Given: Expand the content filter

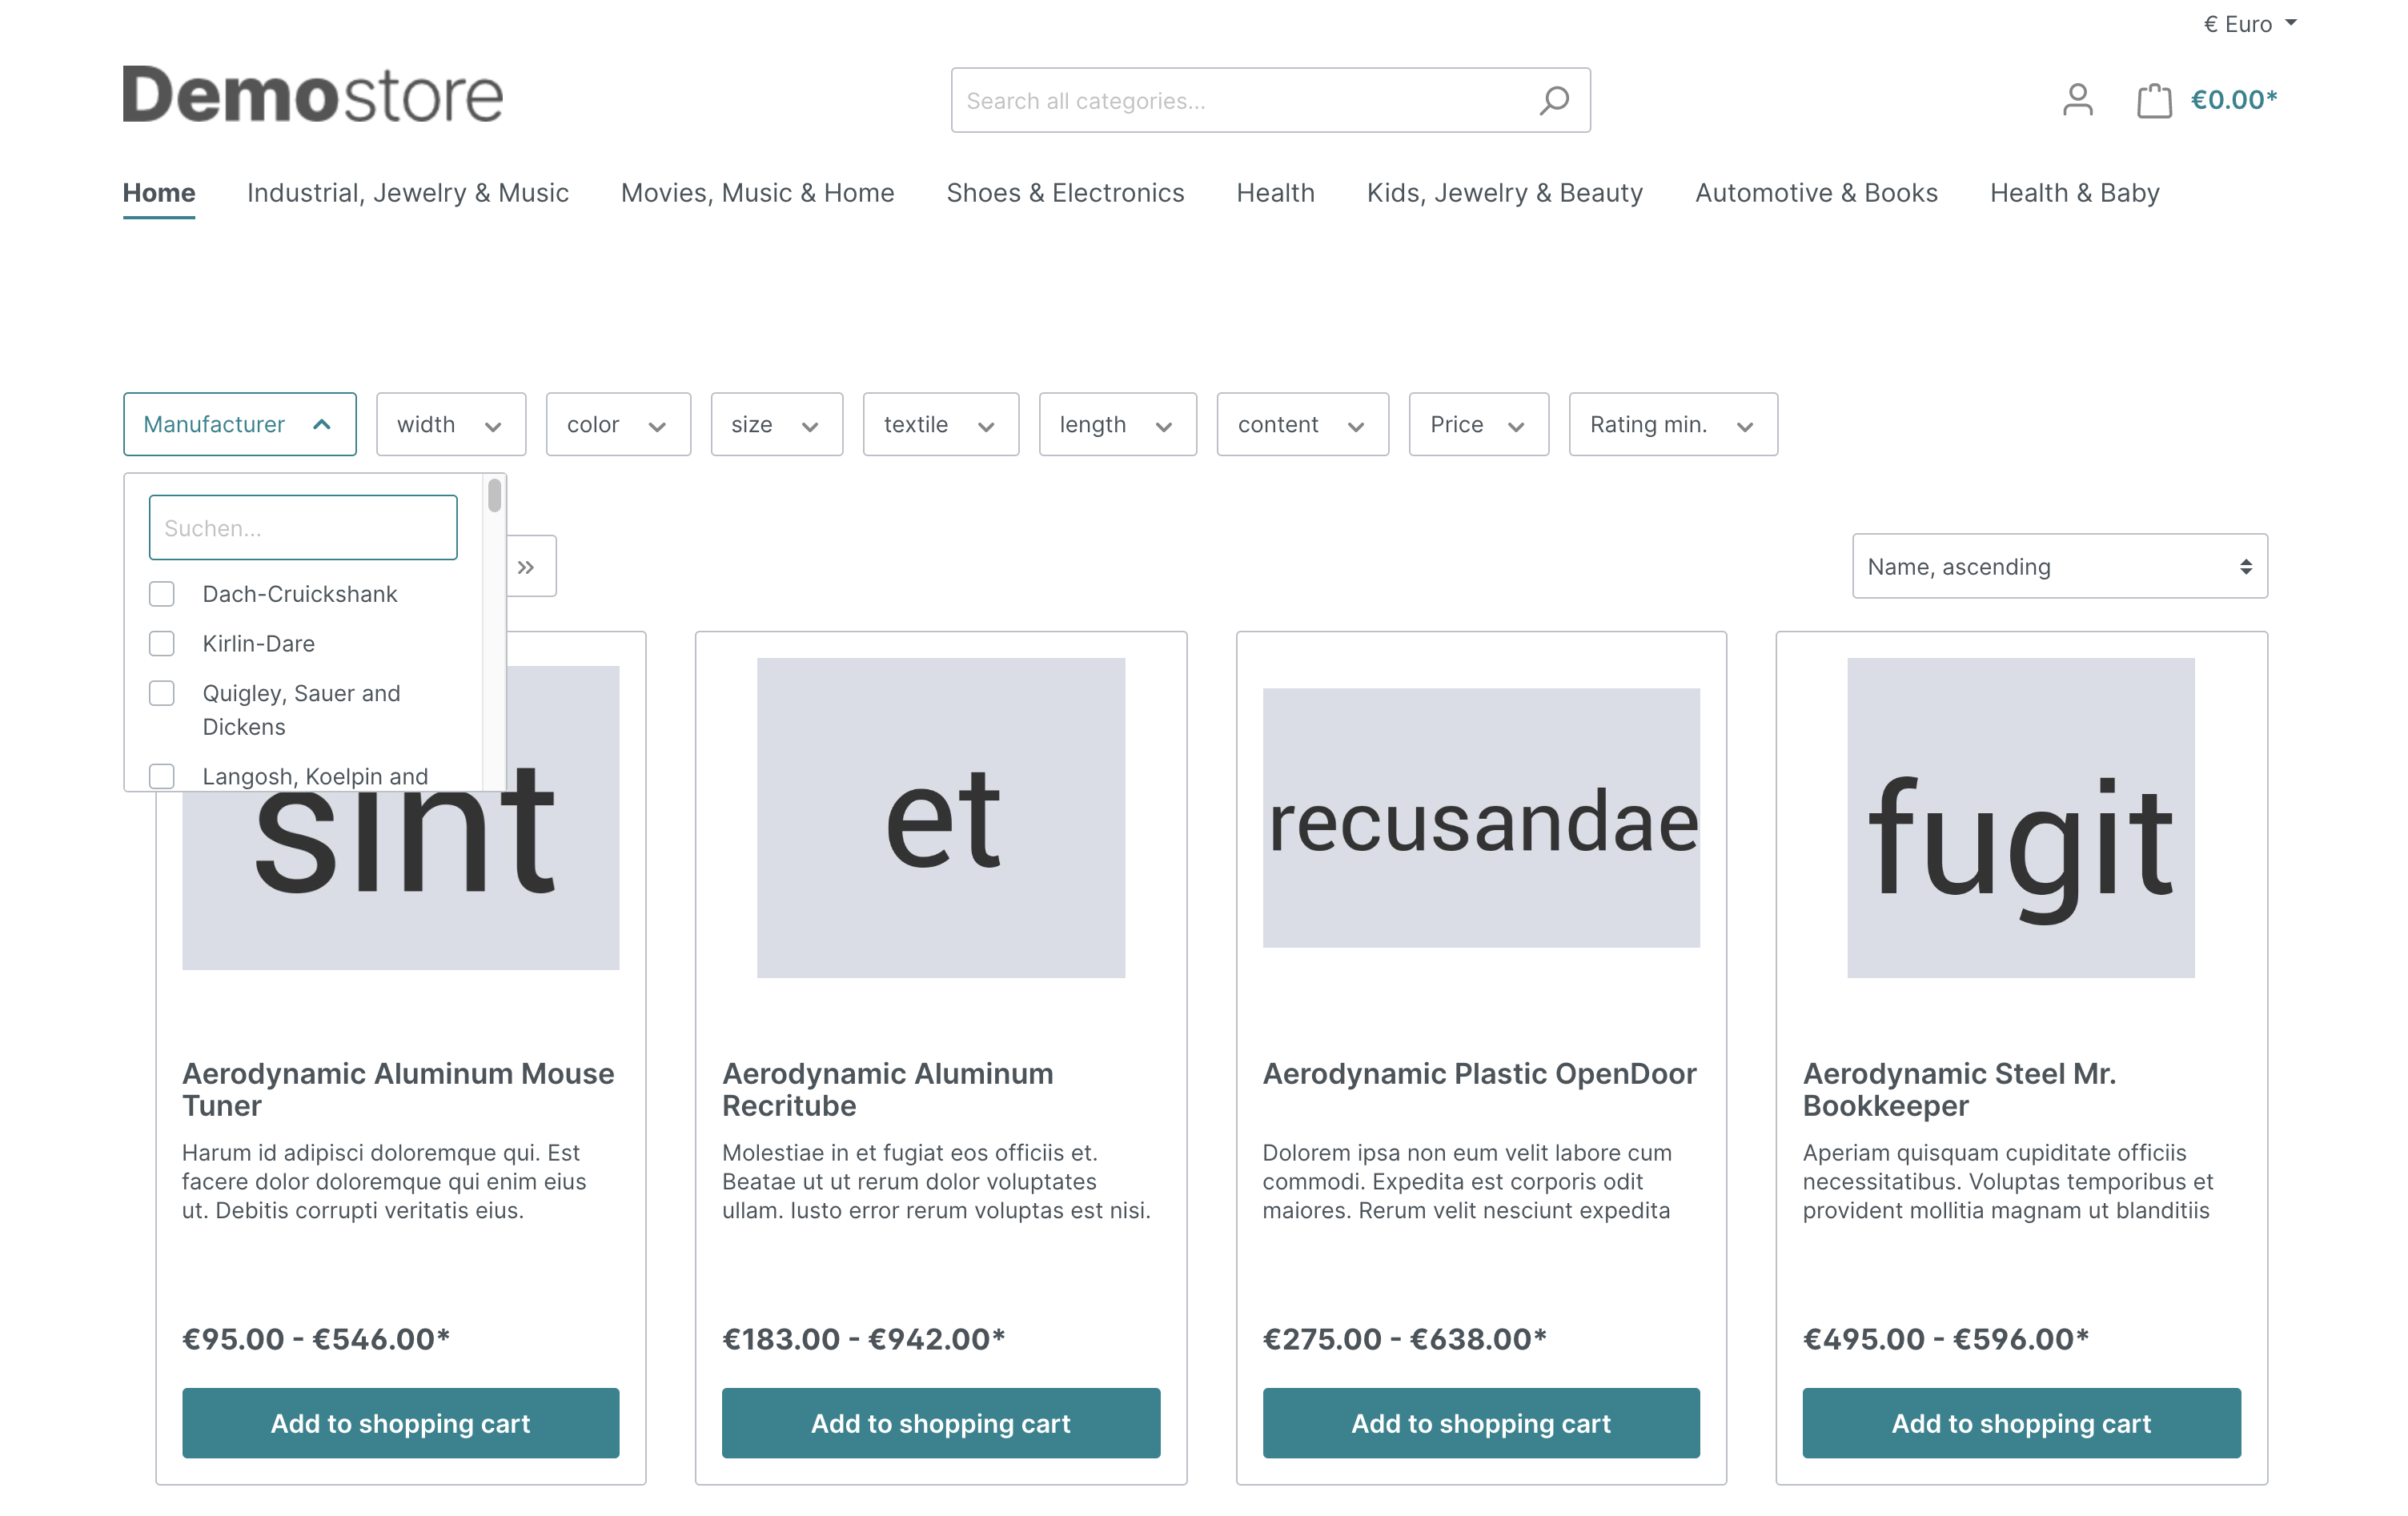Looking at the screenshot, I should [x=1303, y=424].
